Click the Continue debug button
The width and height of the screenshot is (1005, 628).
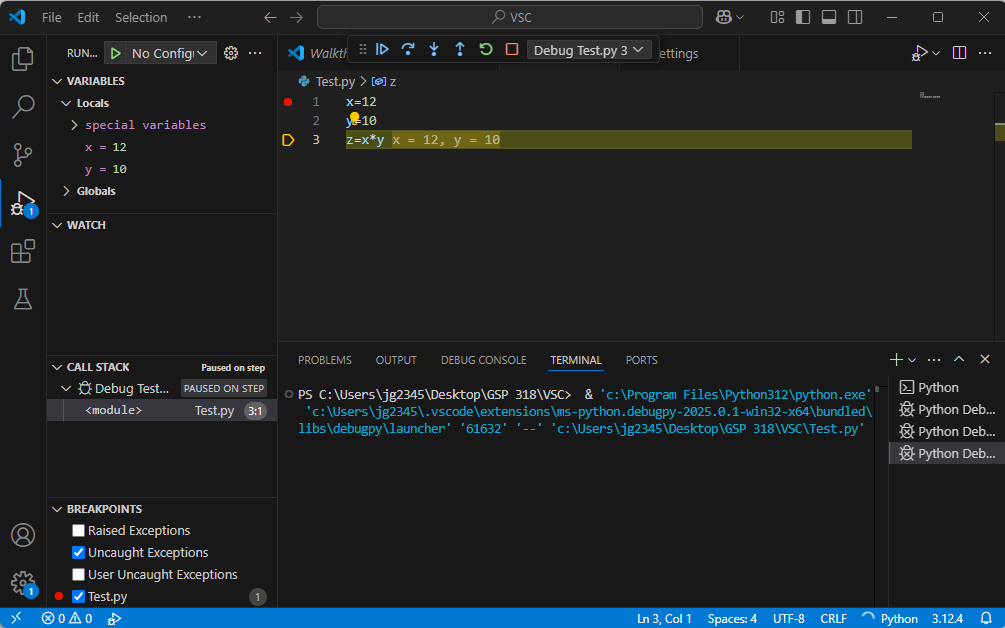point(382,49)
